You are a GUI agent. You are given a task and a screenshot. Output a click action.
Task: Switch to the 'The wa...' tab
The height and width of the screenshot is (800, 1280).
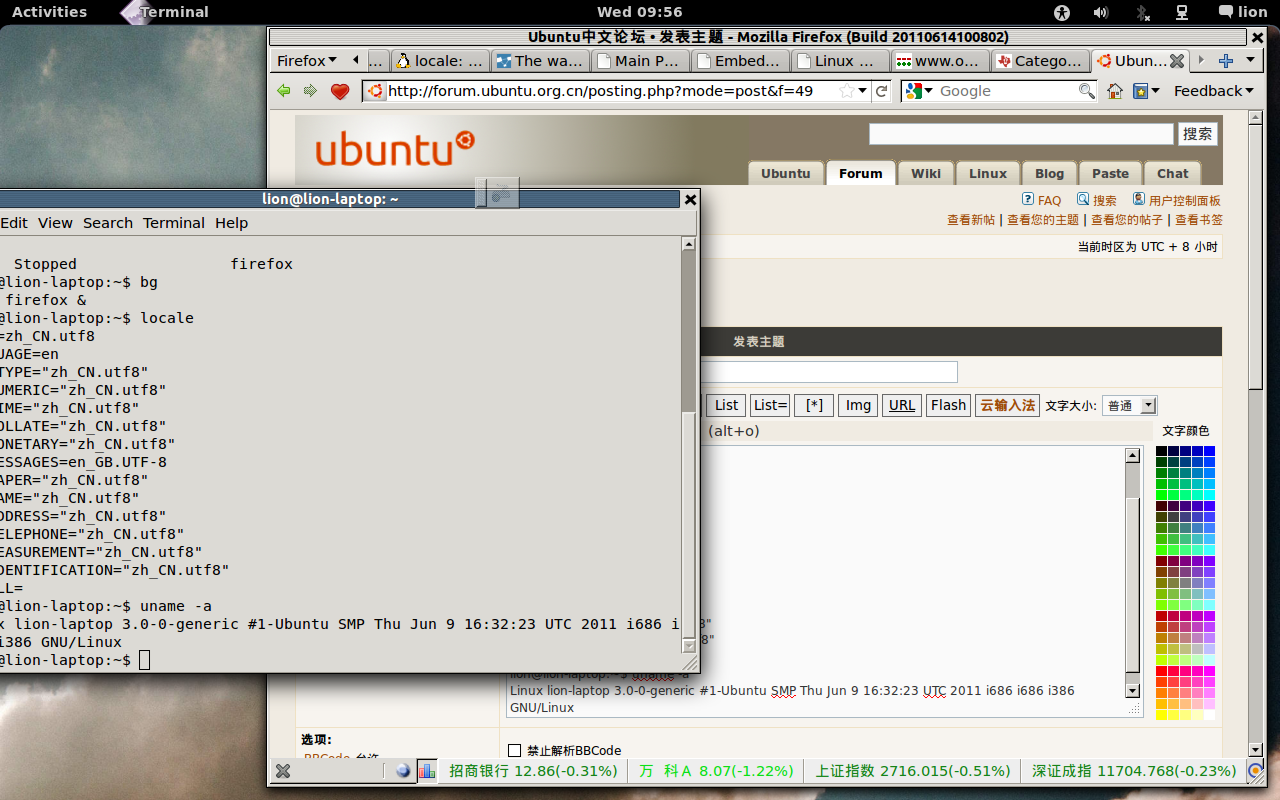(541, 61)
